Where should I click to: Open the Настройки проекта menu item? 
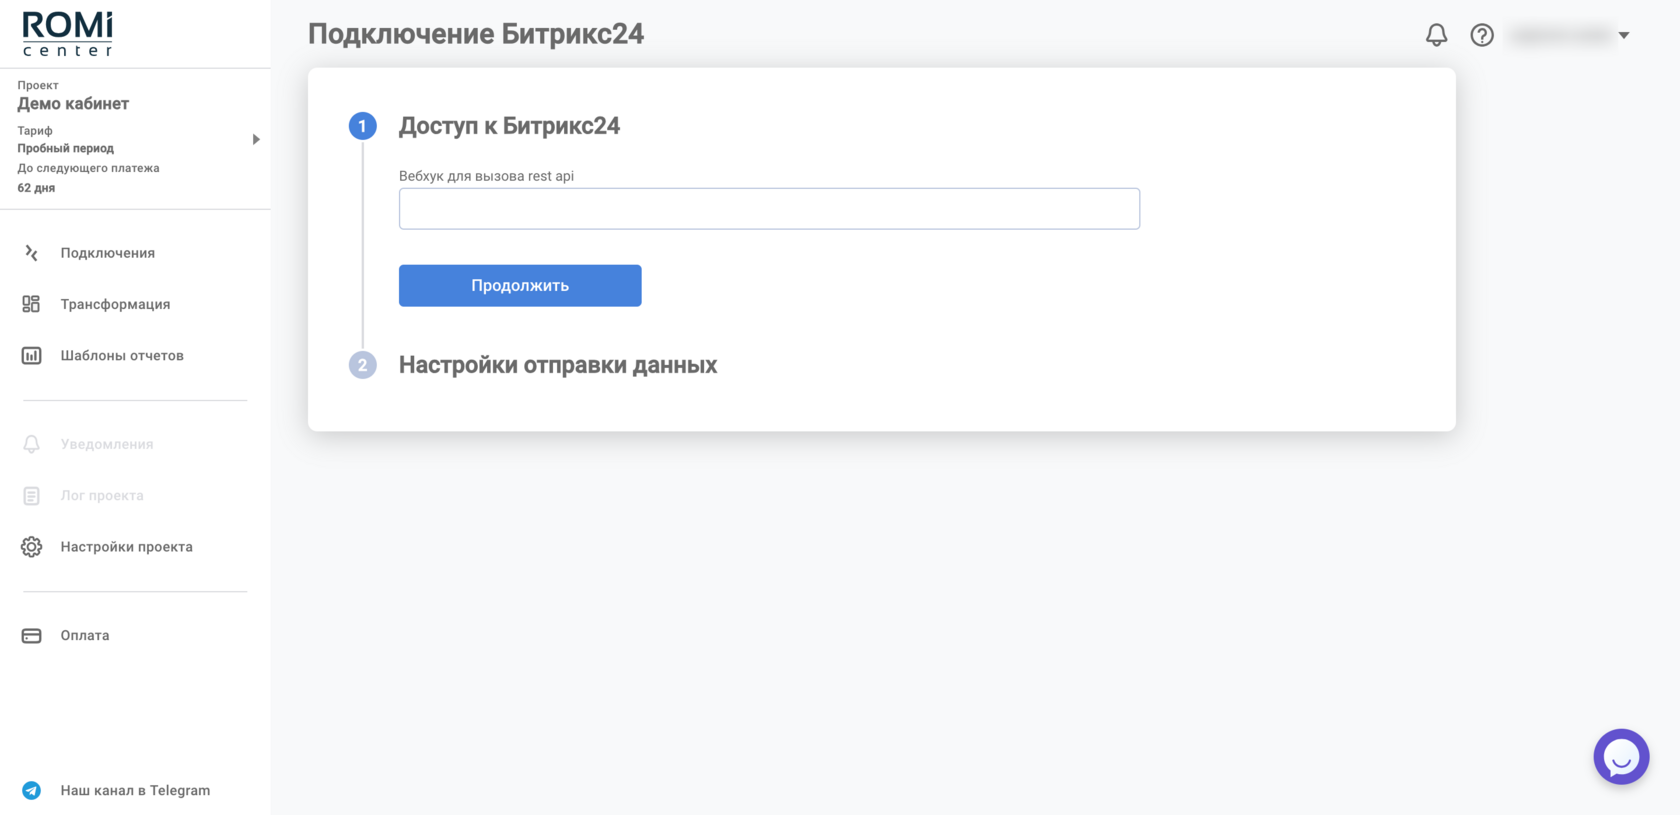(126, 547)
